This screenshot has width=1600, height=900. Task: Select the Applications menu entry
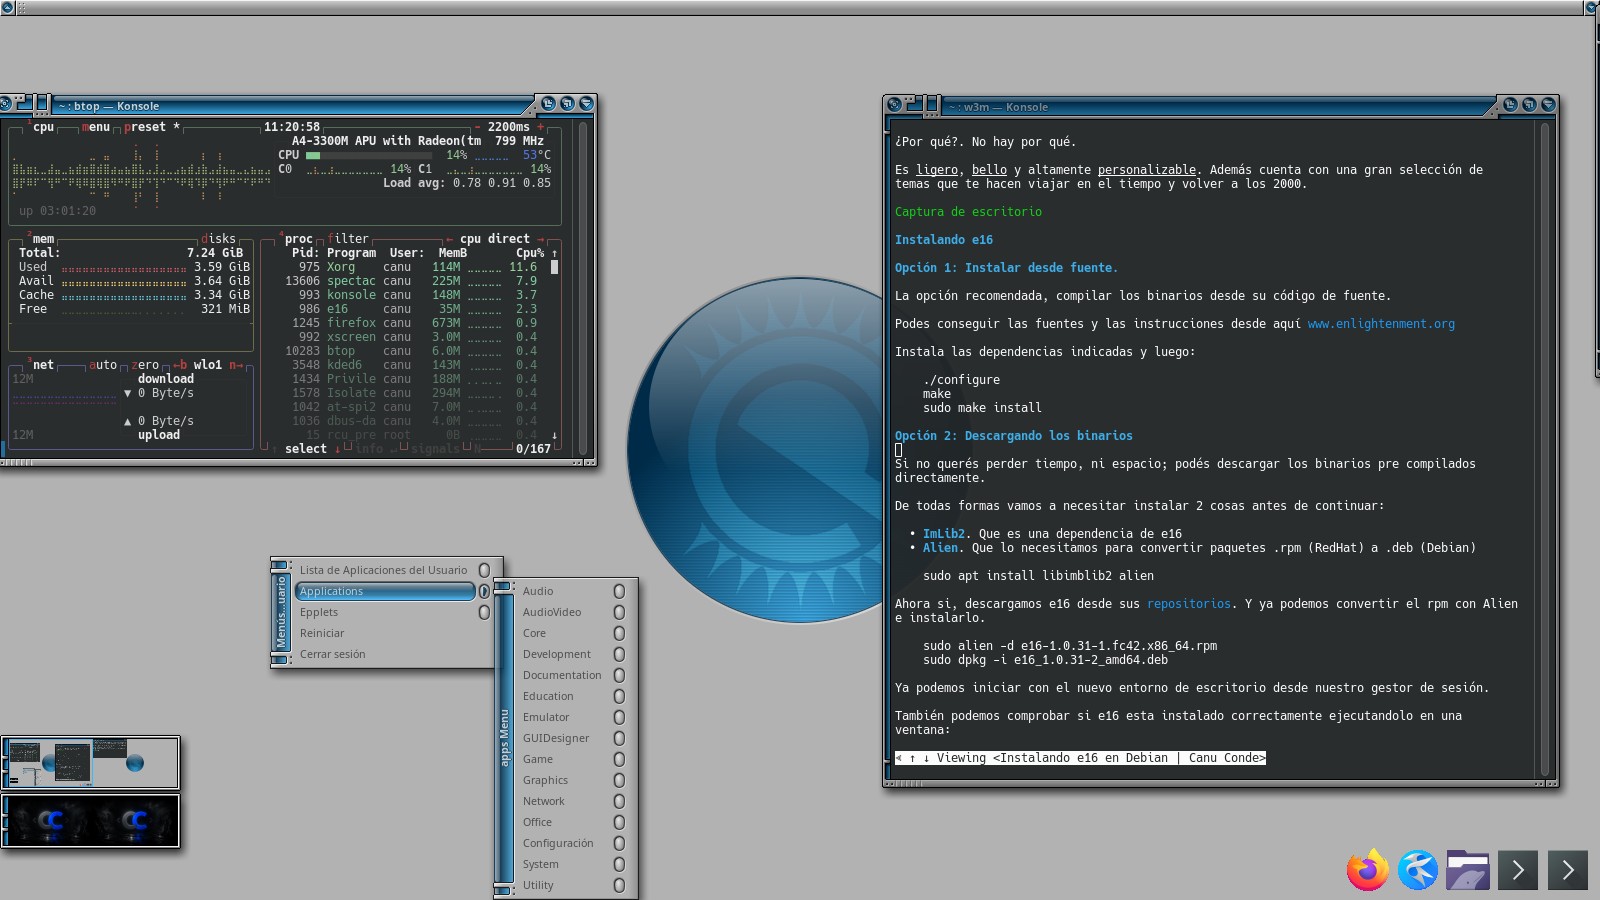(385, 591)
